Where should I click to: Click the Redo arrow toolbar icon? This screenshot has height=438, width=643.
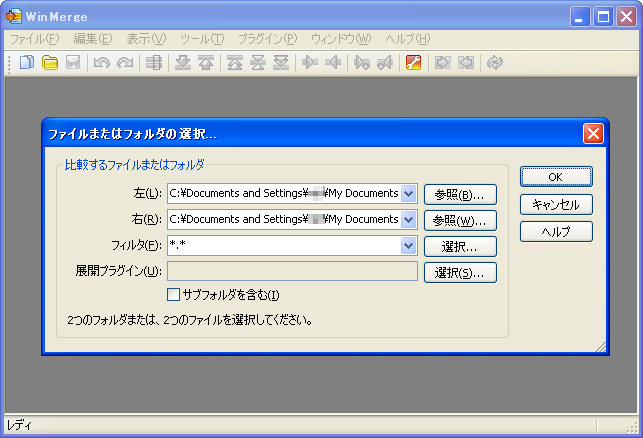coord(125,63)
